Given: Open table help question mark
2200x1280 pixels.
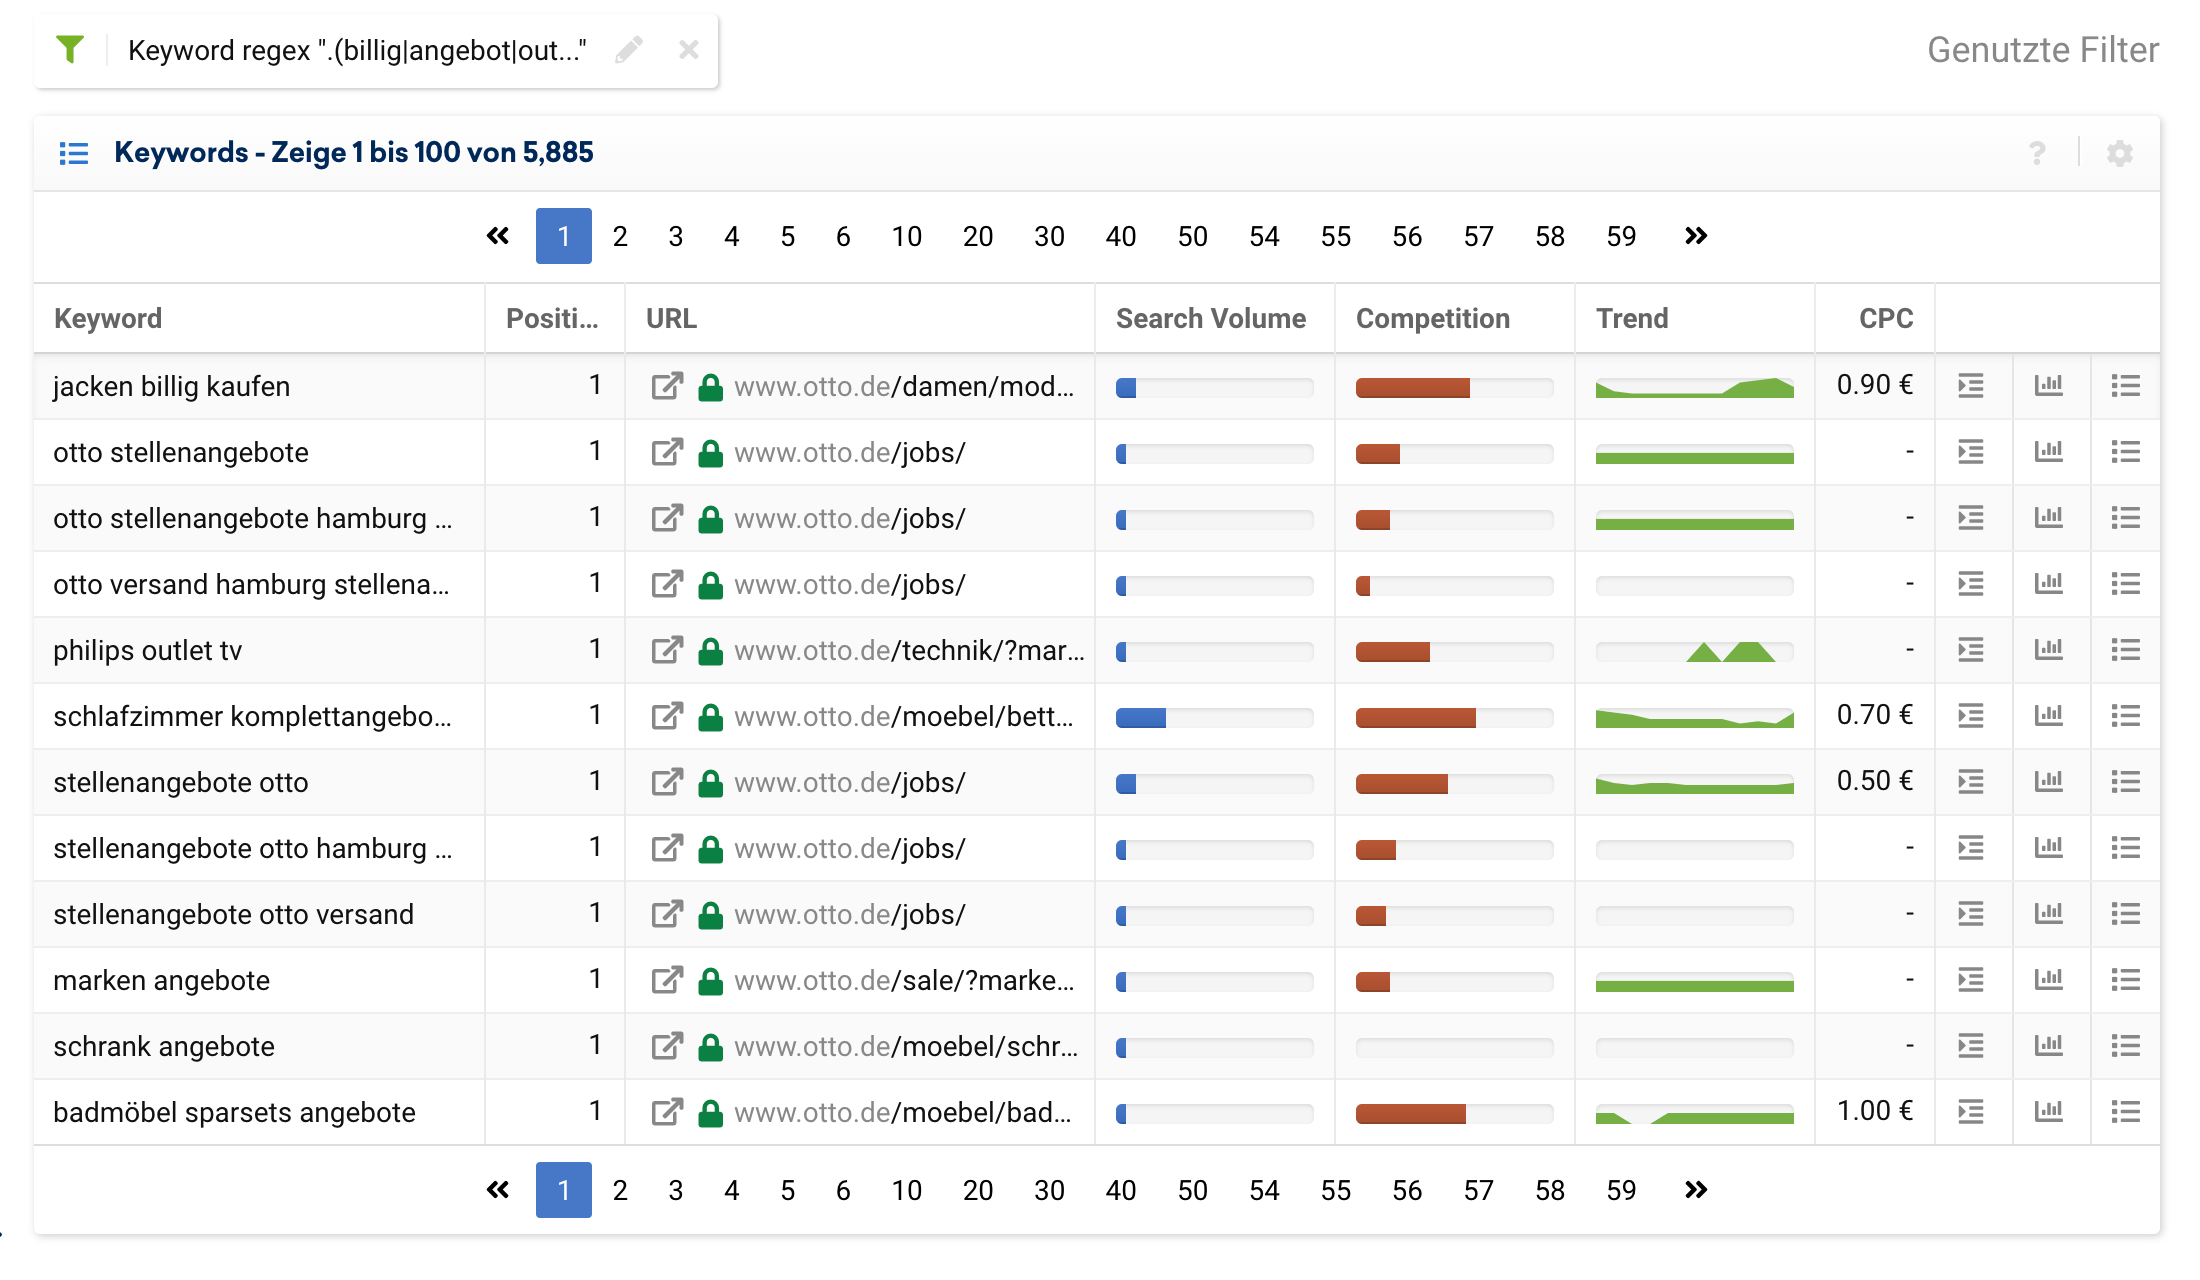Looking at the screenshot, I should 2037,153.
